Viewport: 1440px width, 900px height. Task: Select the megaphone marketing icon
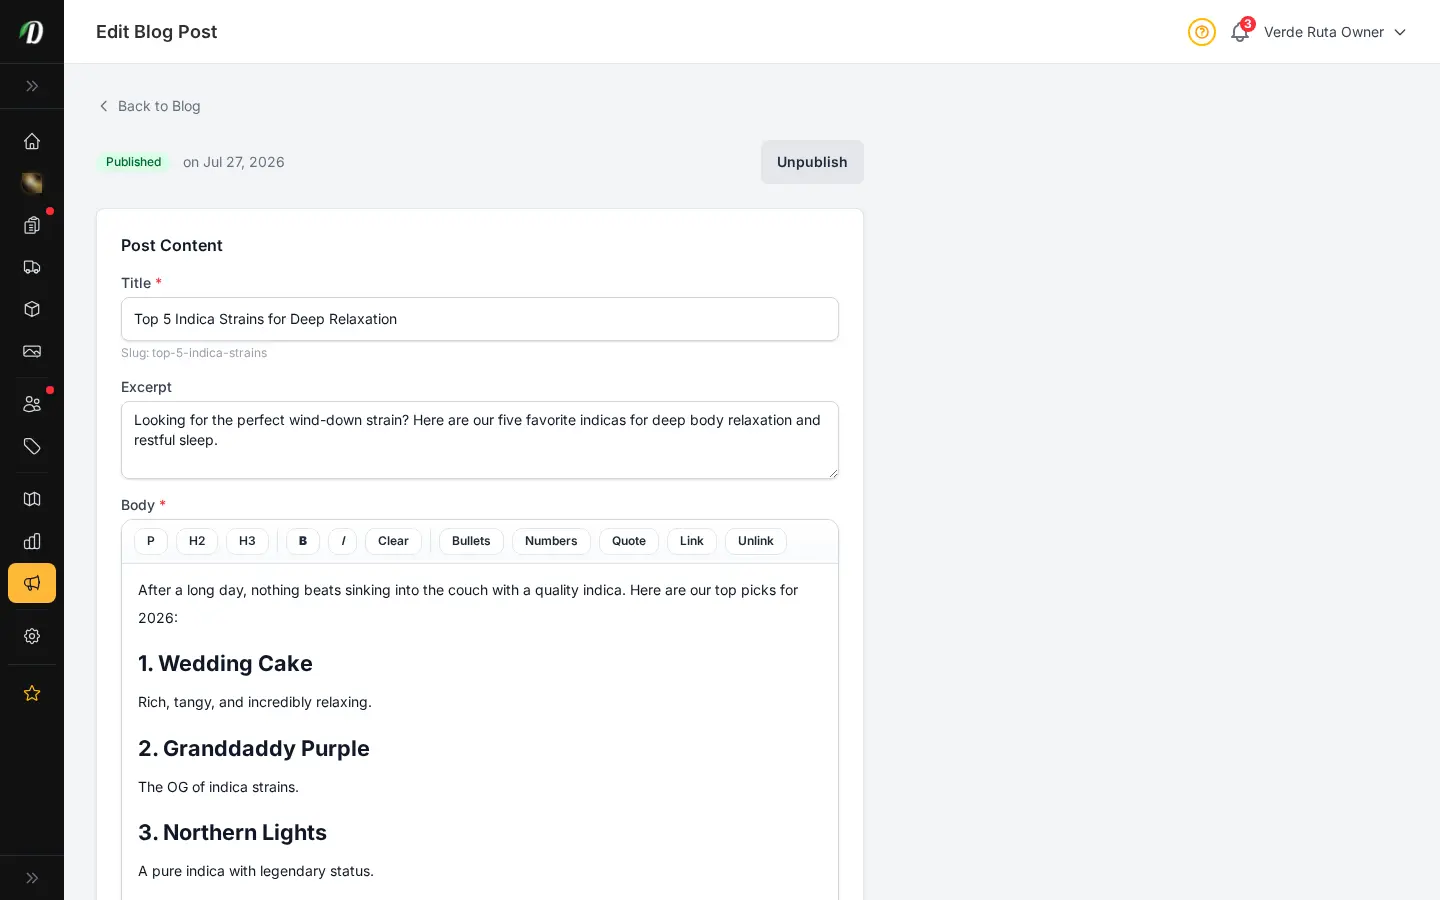pyautogui.click(x=32, y=583)
